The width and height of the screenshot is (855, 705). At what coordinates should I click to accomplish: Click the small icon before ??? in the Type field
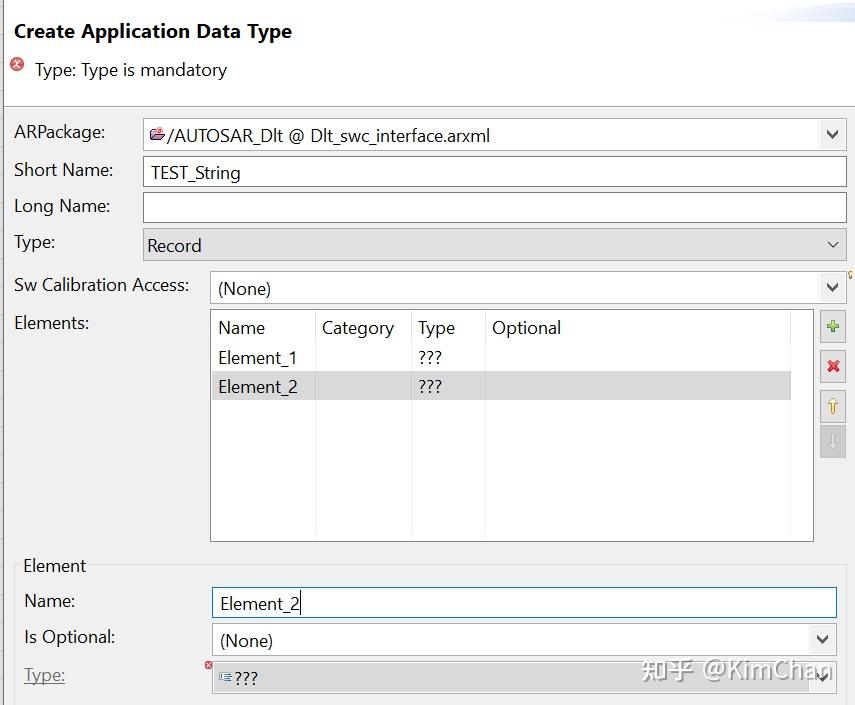[x=225, y=677]
